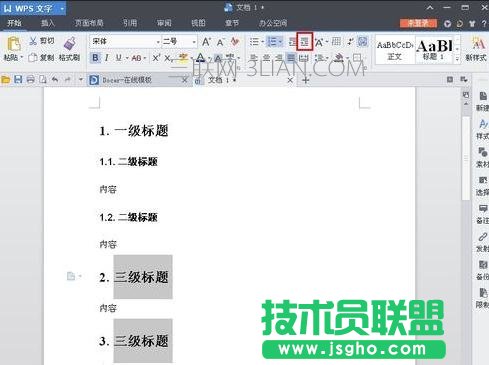Click the increase indent icon

[305, 42]
